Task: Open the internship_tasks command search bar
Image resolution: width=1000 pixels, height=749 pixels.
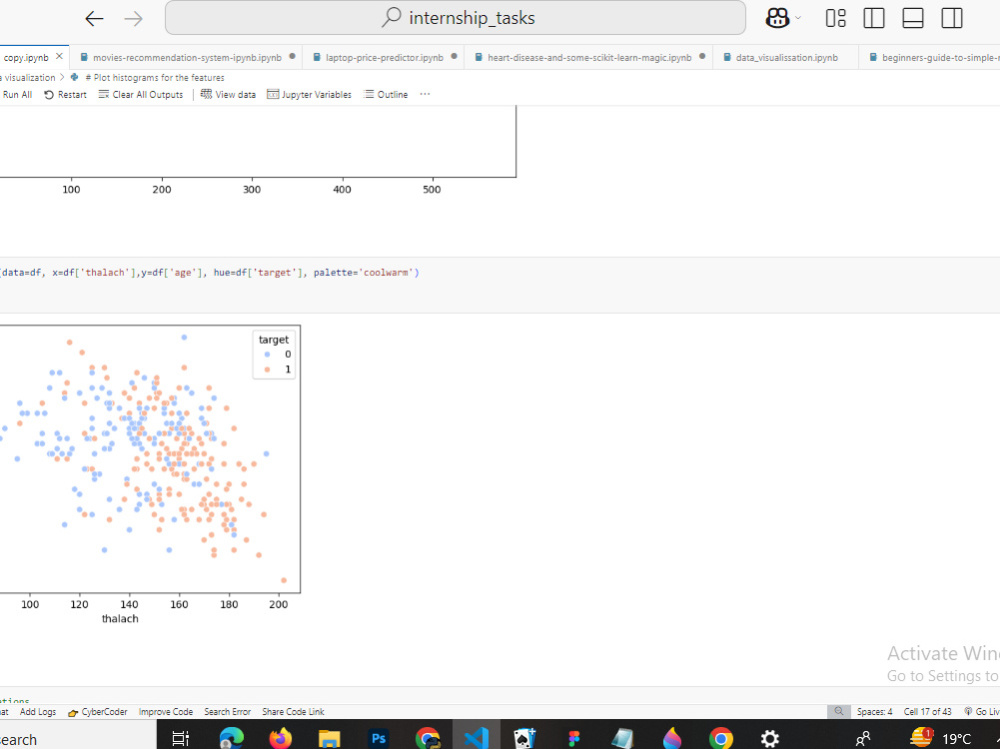Action: click(455, 18)
